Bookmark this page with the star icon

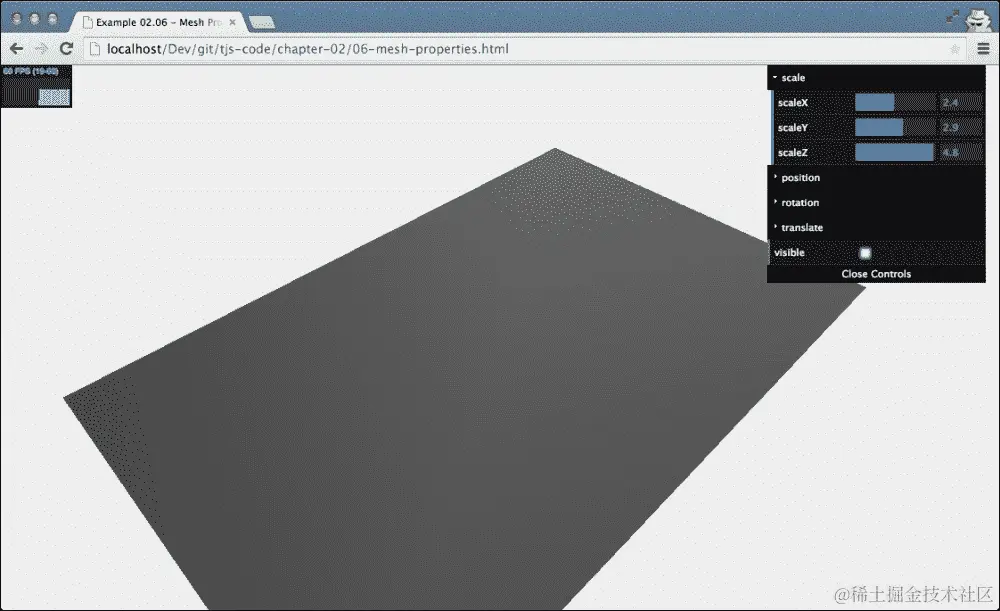955,49
